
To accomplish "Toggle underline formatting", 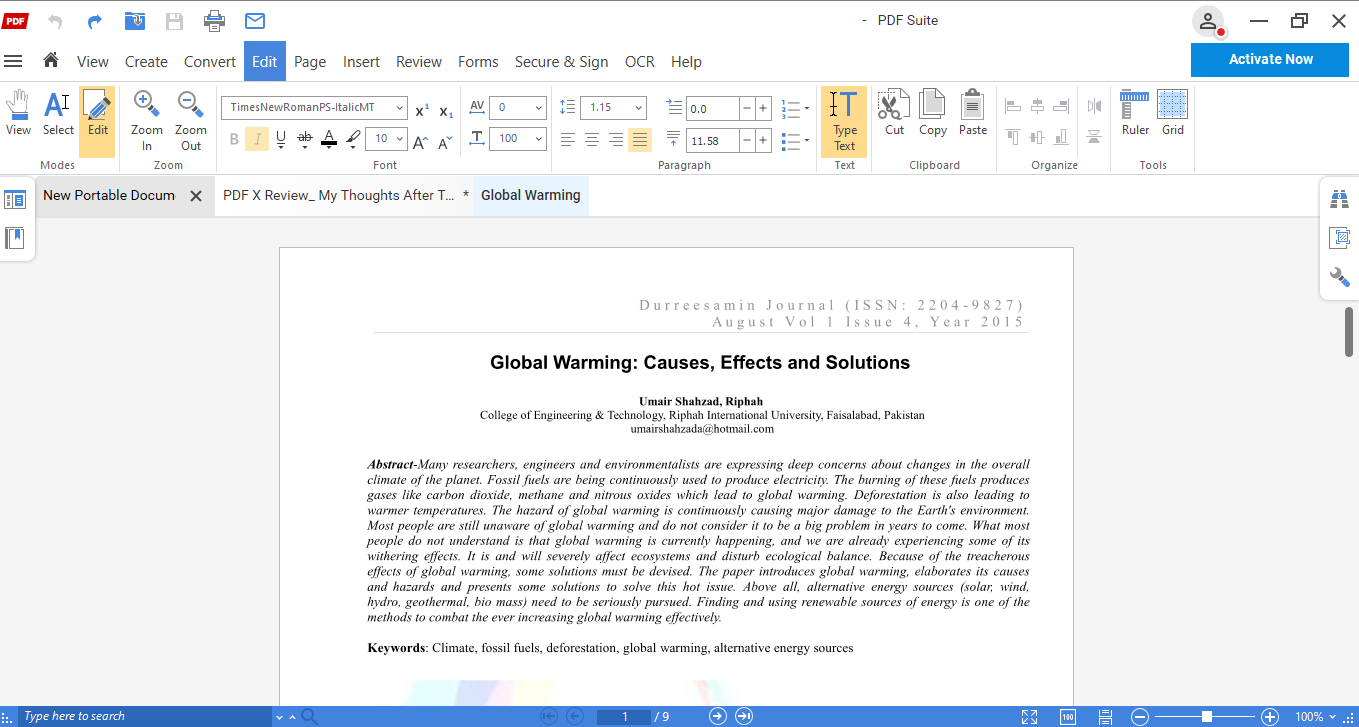I will (x=281, y=138).
